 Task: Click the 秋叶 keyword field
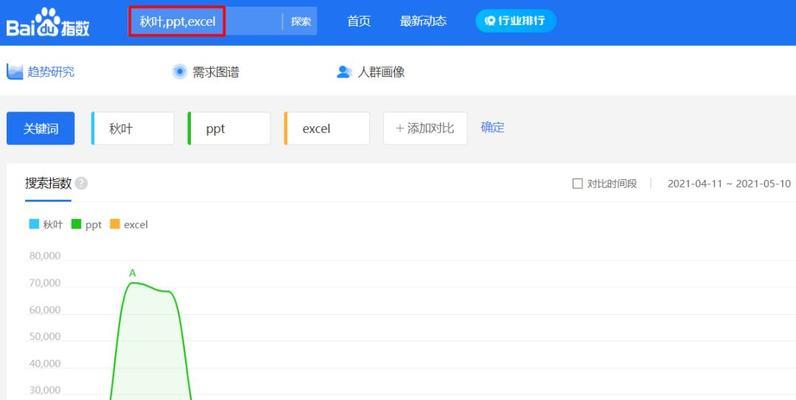pos(132,128)
